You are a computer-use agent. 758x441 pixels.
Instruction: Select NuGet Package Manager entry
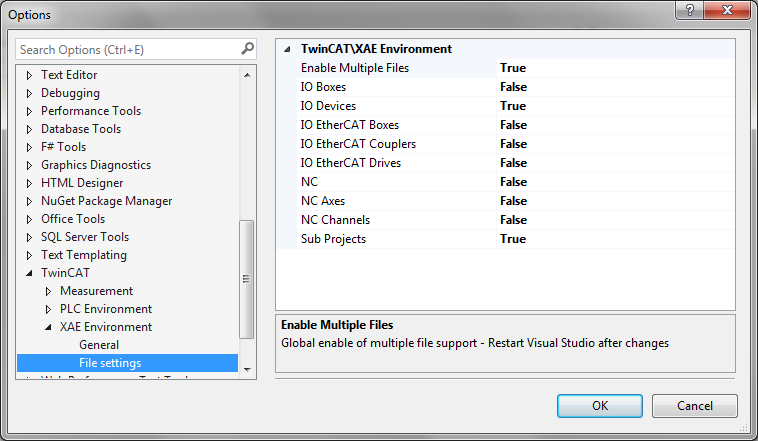106,201
